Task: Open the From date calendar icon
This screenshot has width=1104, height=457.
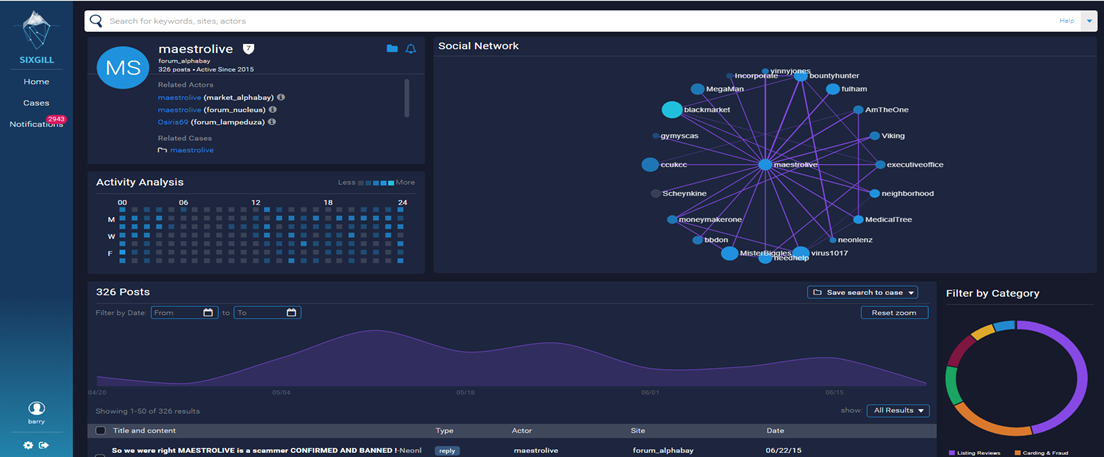Action: click(x=208, y=313)
